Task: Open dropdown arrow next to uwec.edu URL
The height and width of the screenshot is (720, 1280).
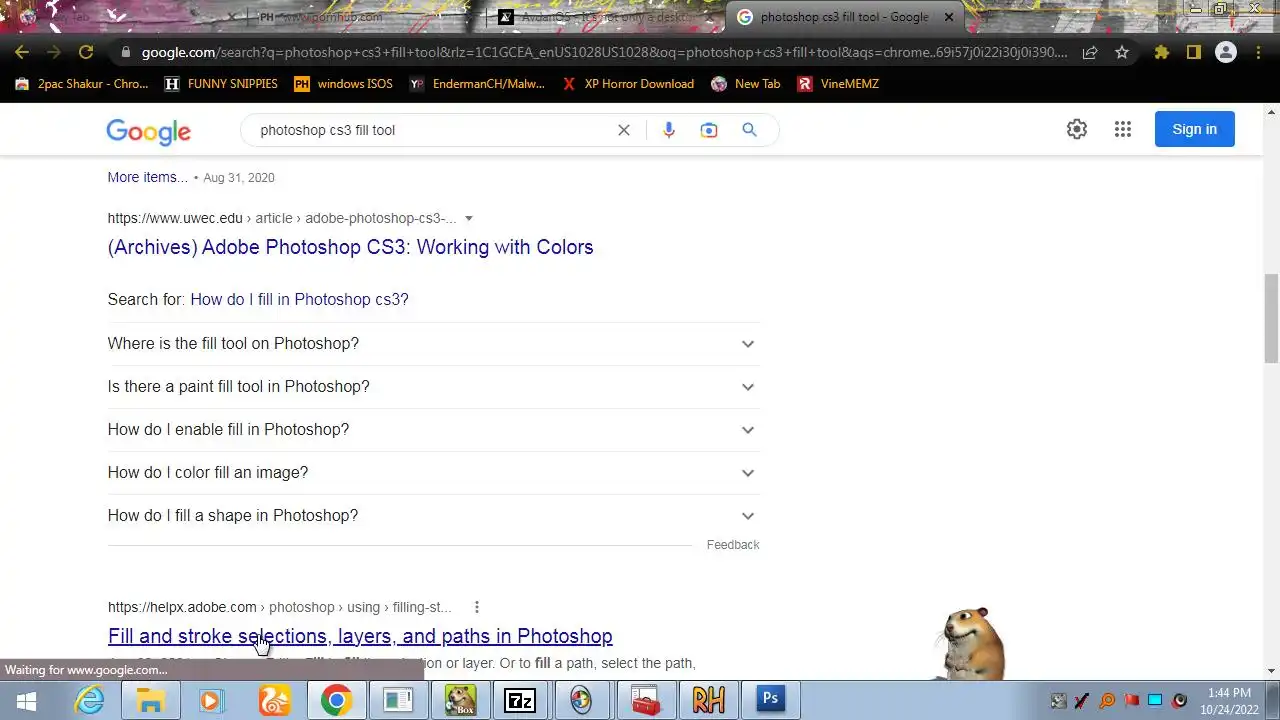Action: point(468,218)
